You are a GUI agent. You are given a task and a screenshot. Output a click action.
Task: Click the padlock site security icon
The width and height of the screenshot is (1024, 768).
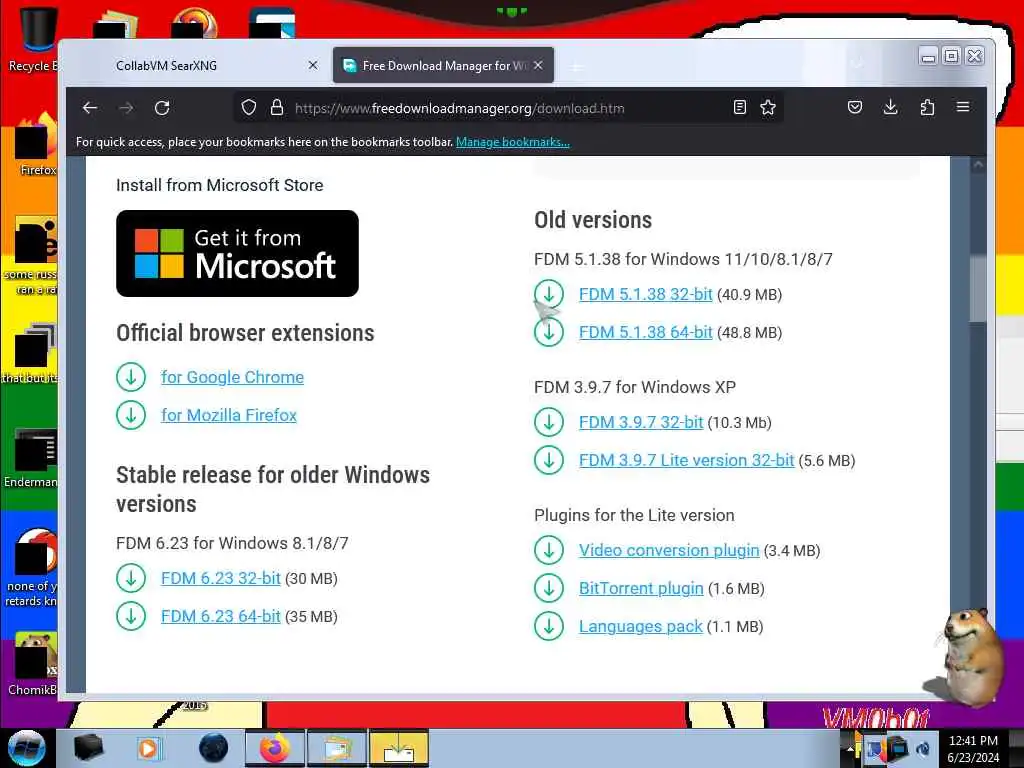click(277, 108)
